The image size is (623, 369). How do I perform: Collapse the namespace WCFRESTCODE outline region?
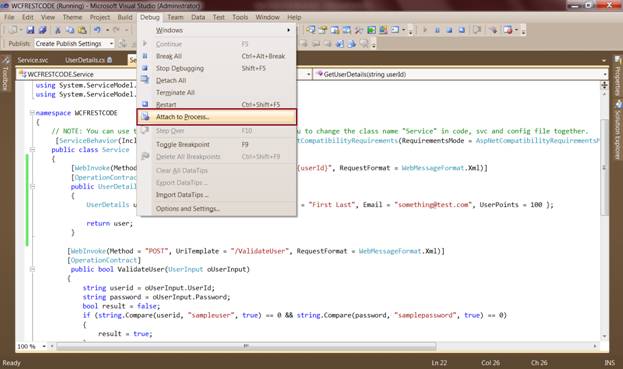[x=32, y=113]
